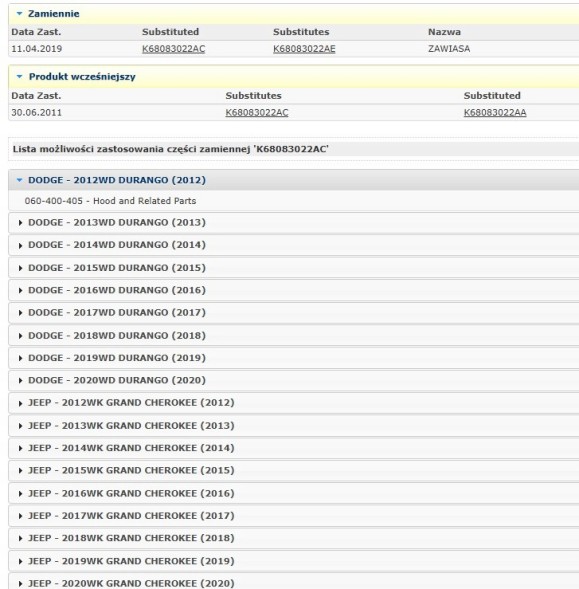The width and height of the screenshot is (579, 589).
Task: Select JEEP - 2018WK GRAND CHEROKEE (2018) title
Action: point(131,538)
